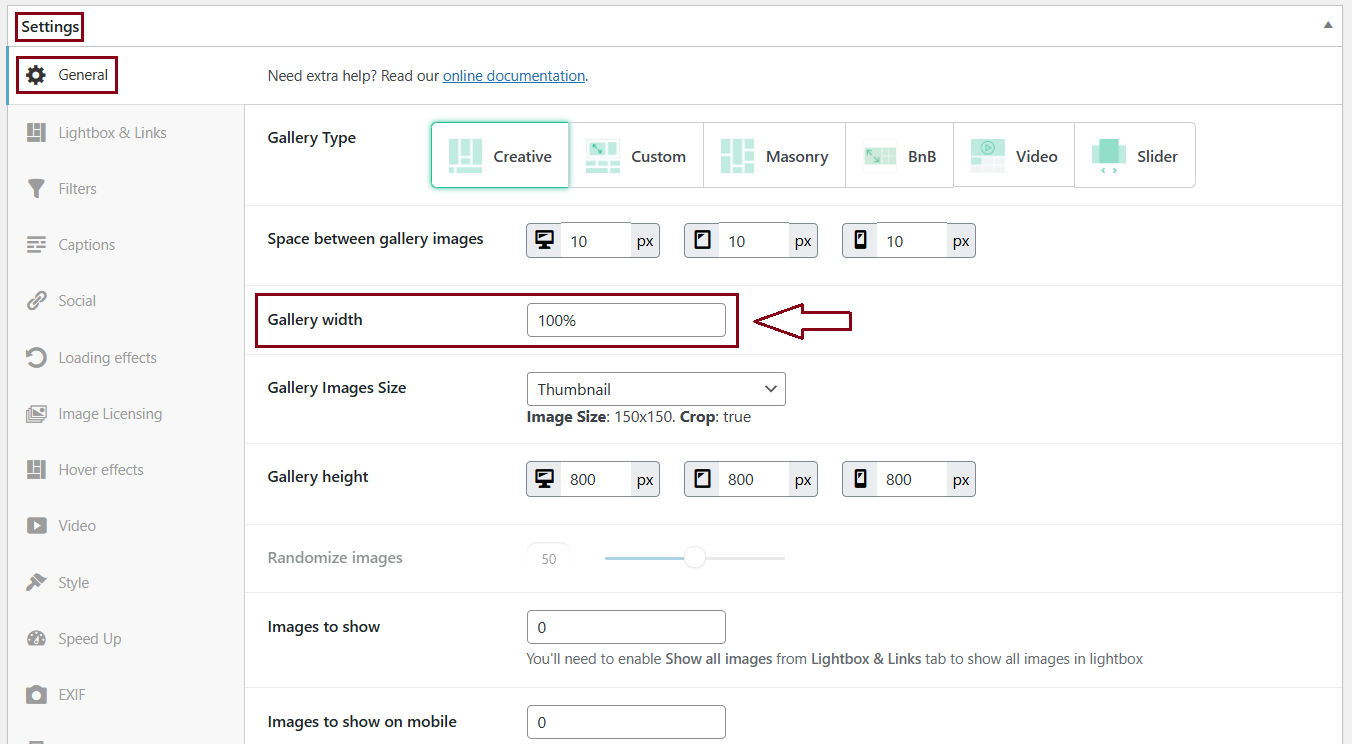This screenshot has width=1352, height=744.
Task: Click the Social link icon in sidebar
Action: click(x=37, y=301)
